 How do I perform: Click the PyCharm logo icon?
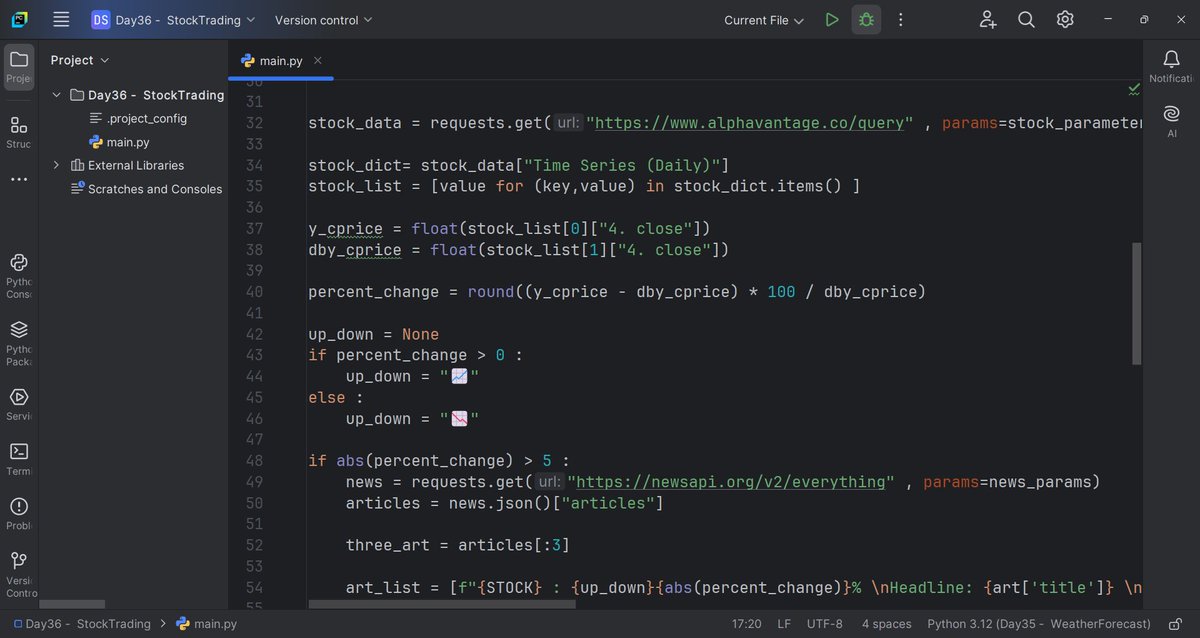(x=20, y=19)
